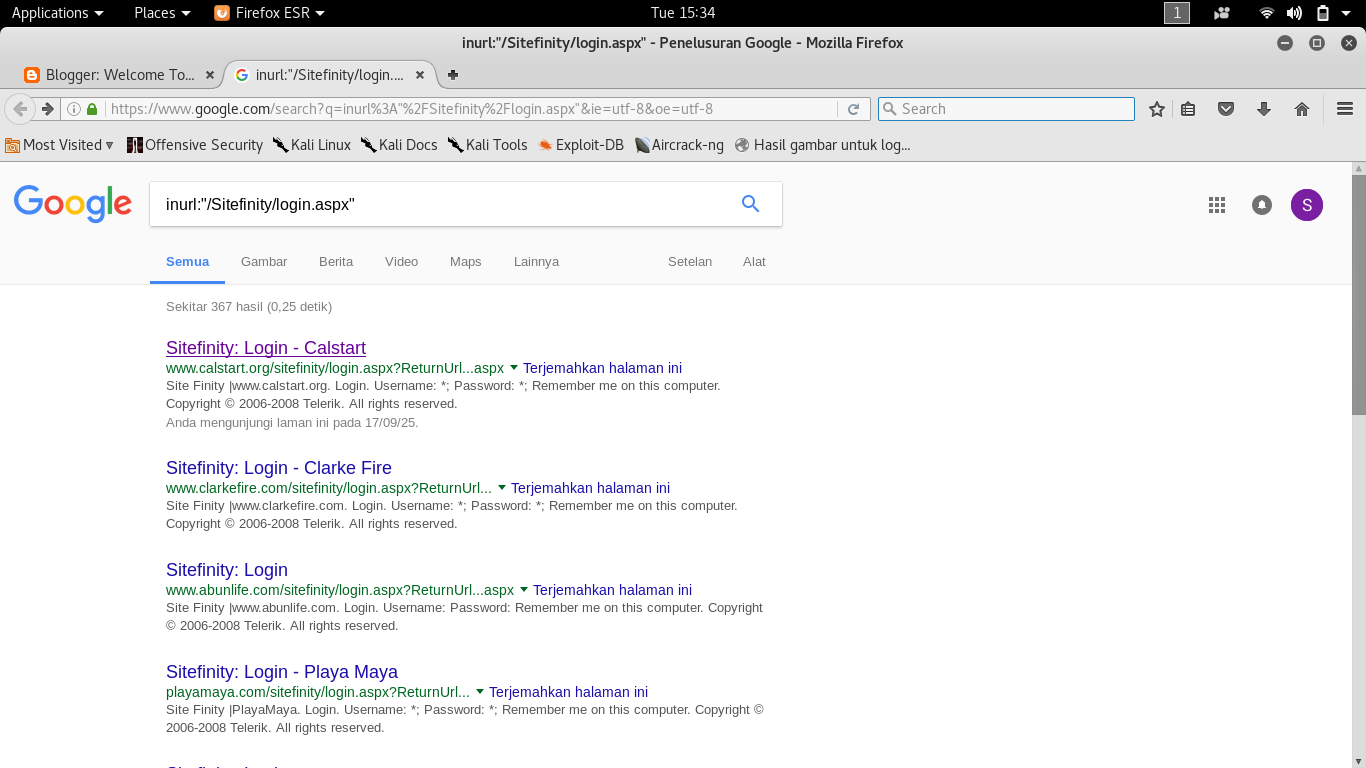Click the blue magnifier search button
Viewport: 1366px width, 768px height.
point(750,204)
